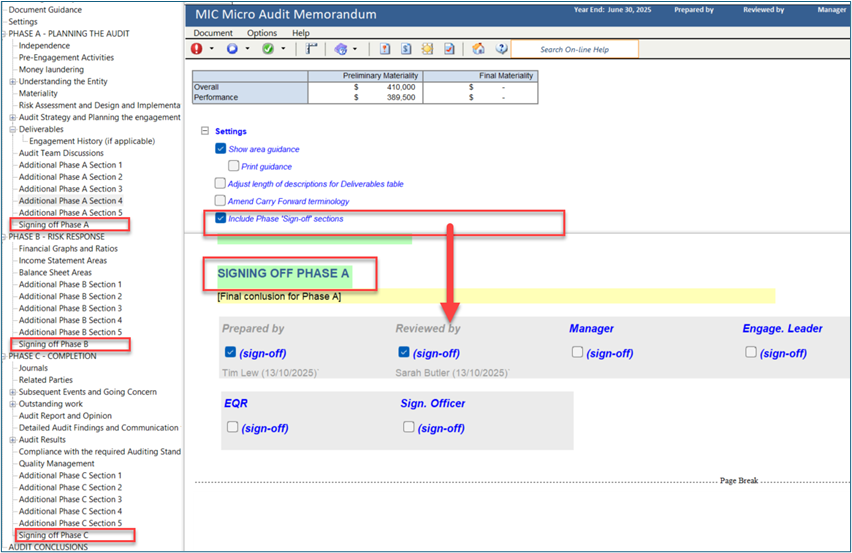Screen dimensions: 852x553
Task: Click the green checkmark sign-off icon
Action: point(268,49)
